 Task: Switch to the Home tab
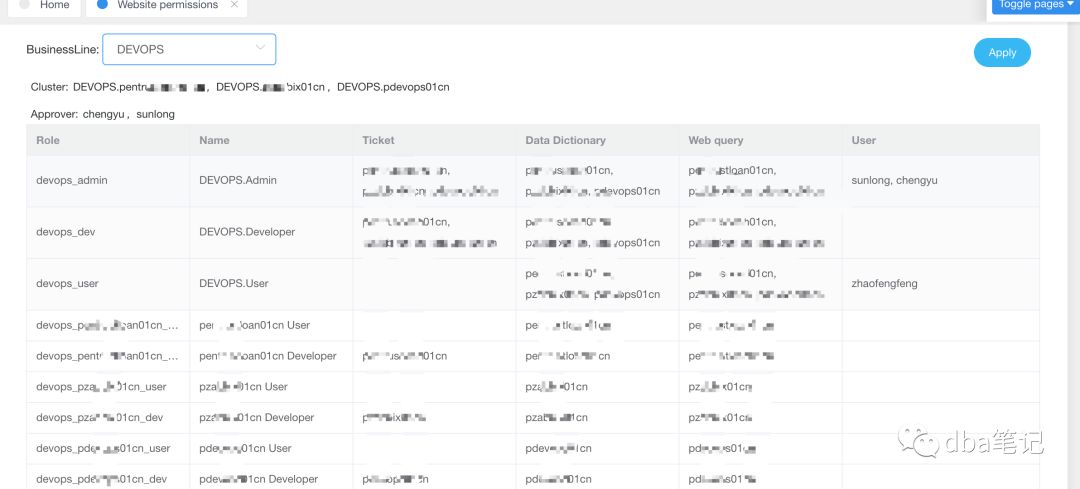click(x=54, y=5)
